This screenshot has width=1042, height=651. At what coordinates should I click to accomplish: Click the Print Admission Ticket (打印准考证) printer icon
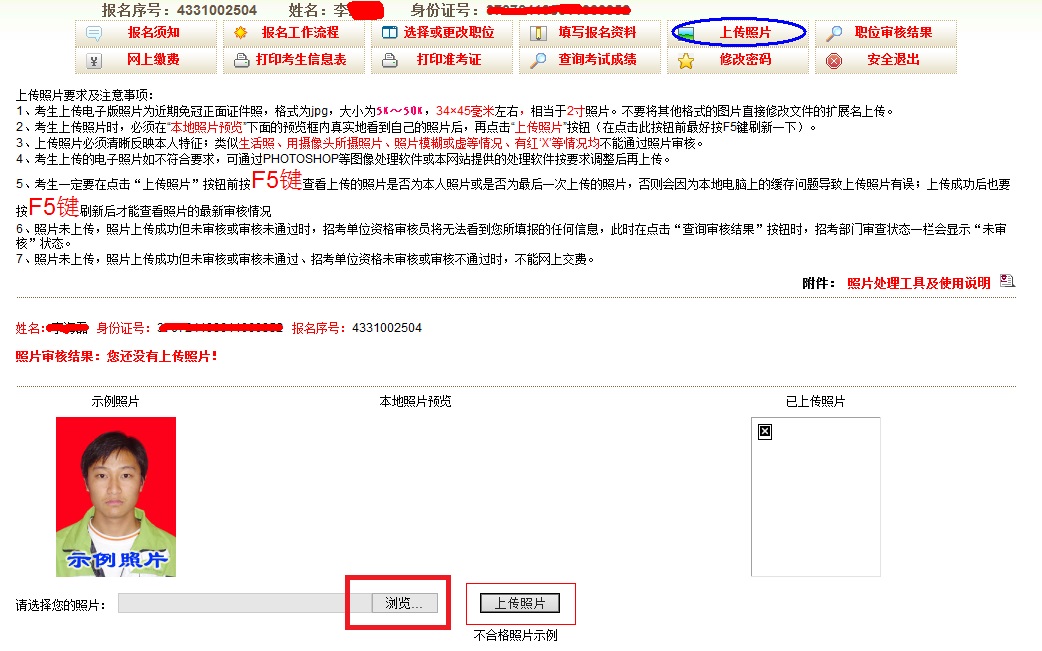(x=388, y=61)
